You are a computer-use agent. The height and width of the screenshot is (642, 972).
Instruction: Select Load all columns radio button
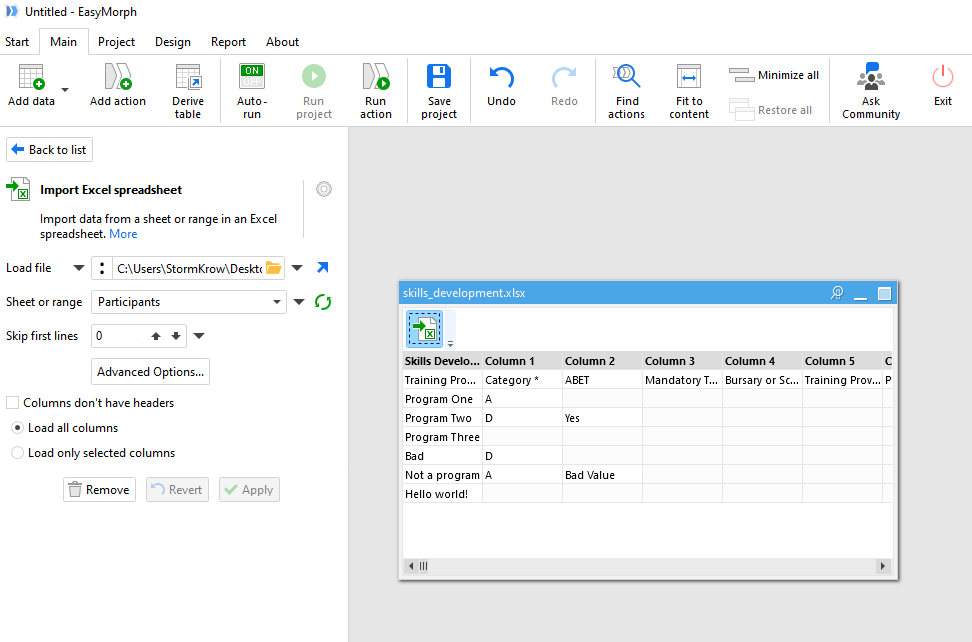click(x=18, y=428)
